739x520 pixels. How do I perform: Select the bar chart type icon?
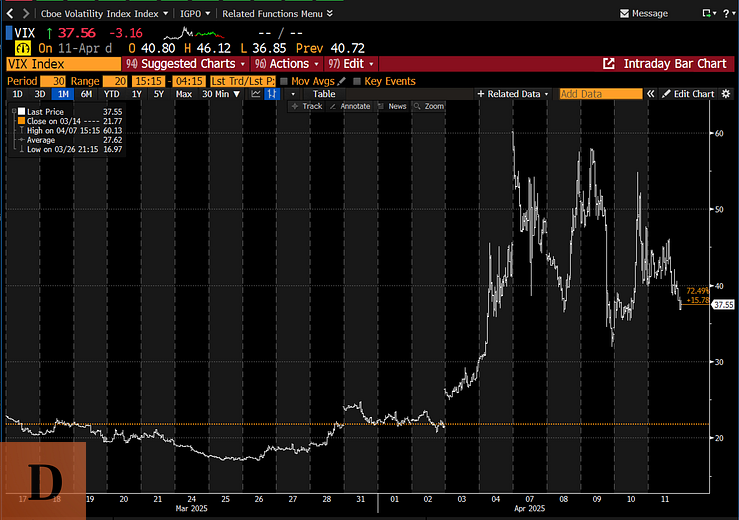[272, 94]
